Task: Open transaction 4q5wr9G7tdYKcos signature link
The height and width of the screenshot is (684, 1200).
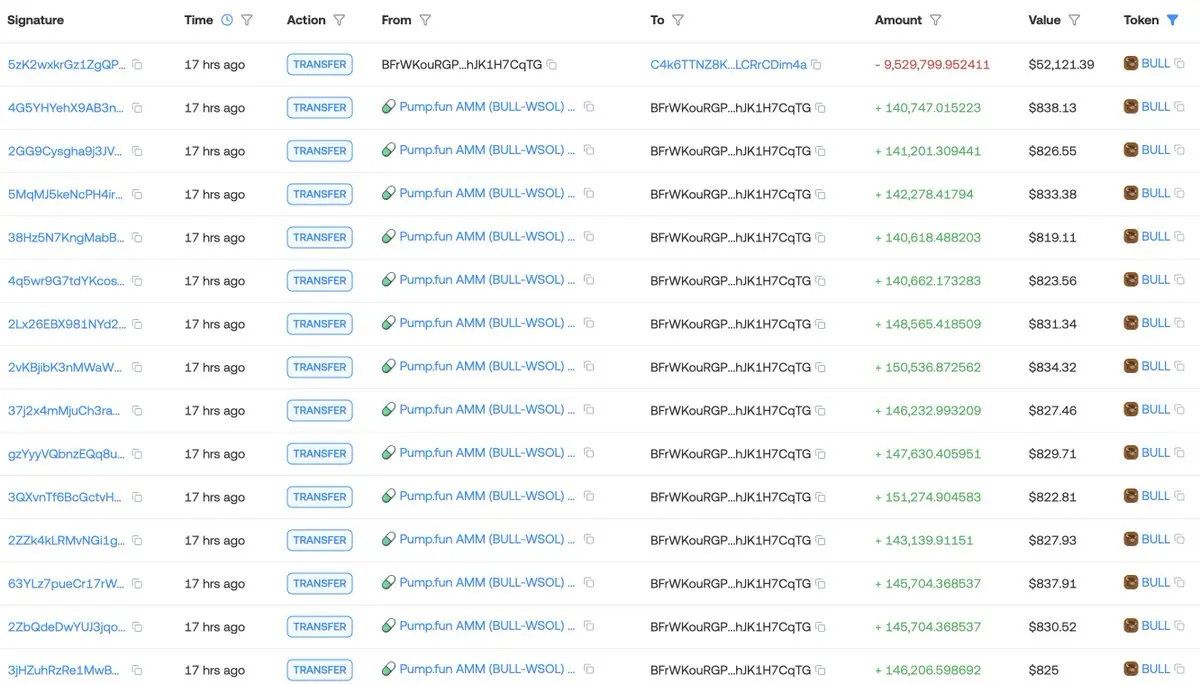Action: [x=67, y=281]
